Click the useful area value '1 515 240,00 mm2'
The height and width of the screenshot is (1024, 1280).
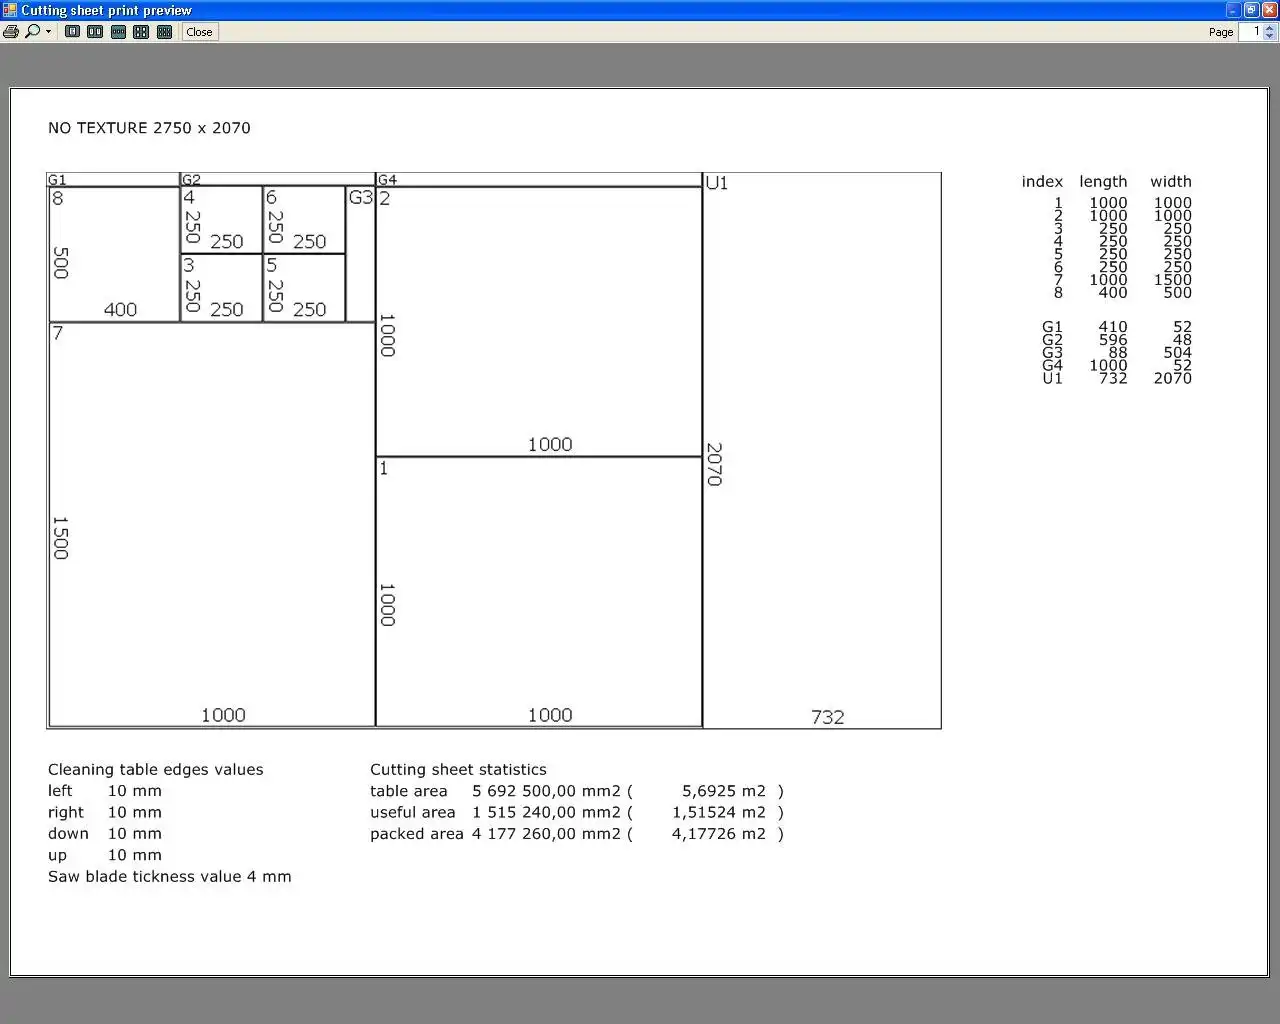(x=547, y=813)
